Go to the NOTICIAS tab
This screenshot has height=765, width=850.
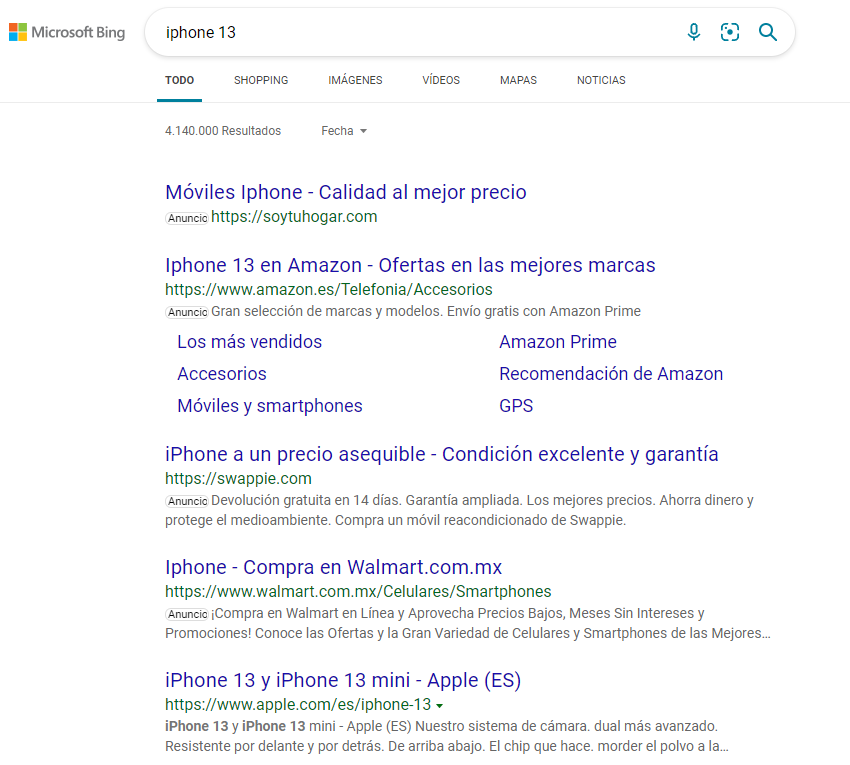[601, 80]
